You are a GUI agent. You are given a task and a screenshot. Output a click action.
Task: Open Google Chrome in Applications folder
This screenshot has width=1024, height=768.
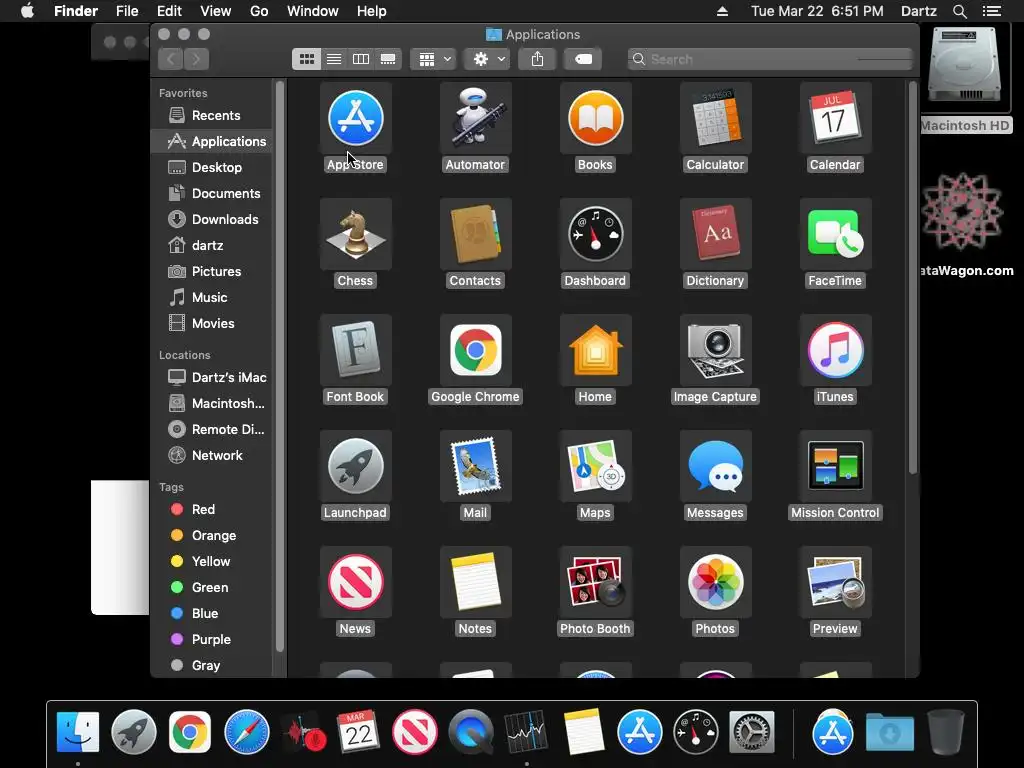[x=475, y=350]
